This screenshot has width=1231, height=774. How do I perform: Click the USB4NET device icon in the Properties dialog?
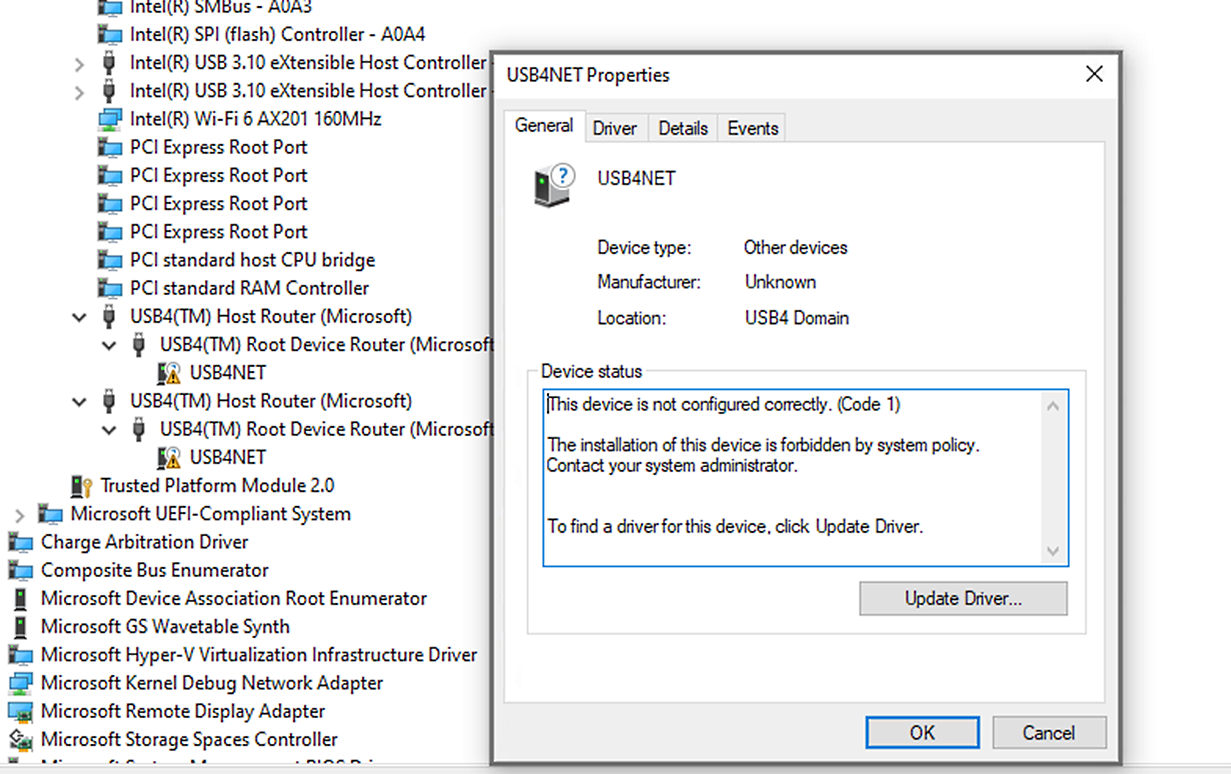(x=554, y=185)
